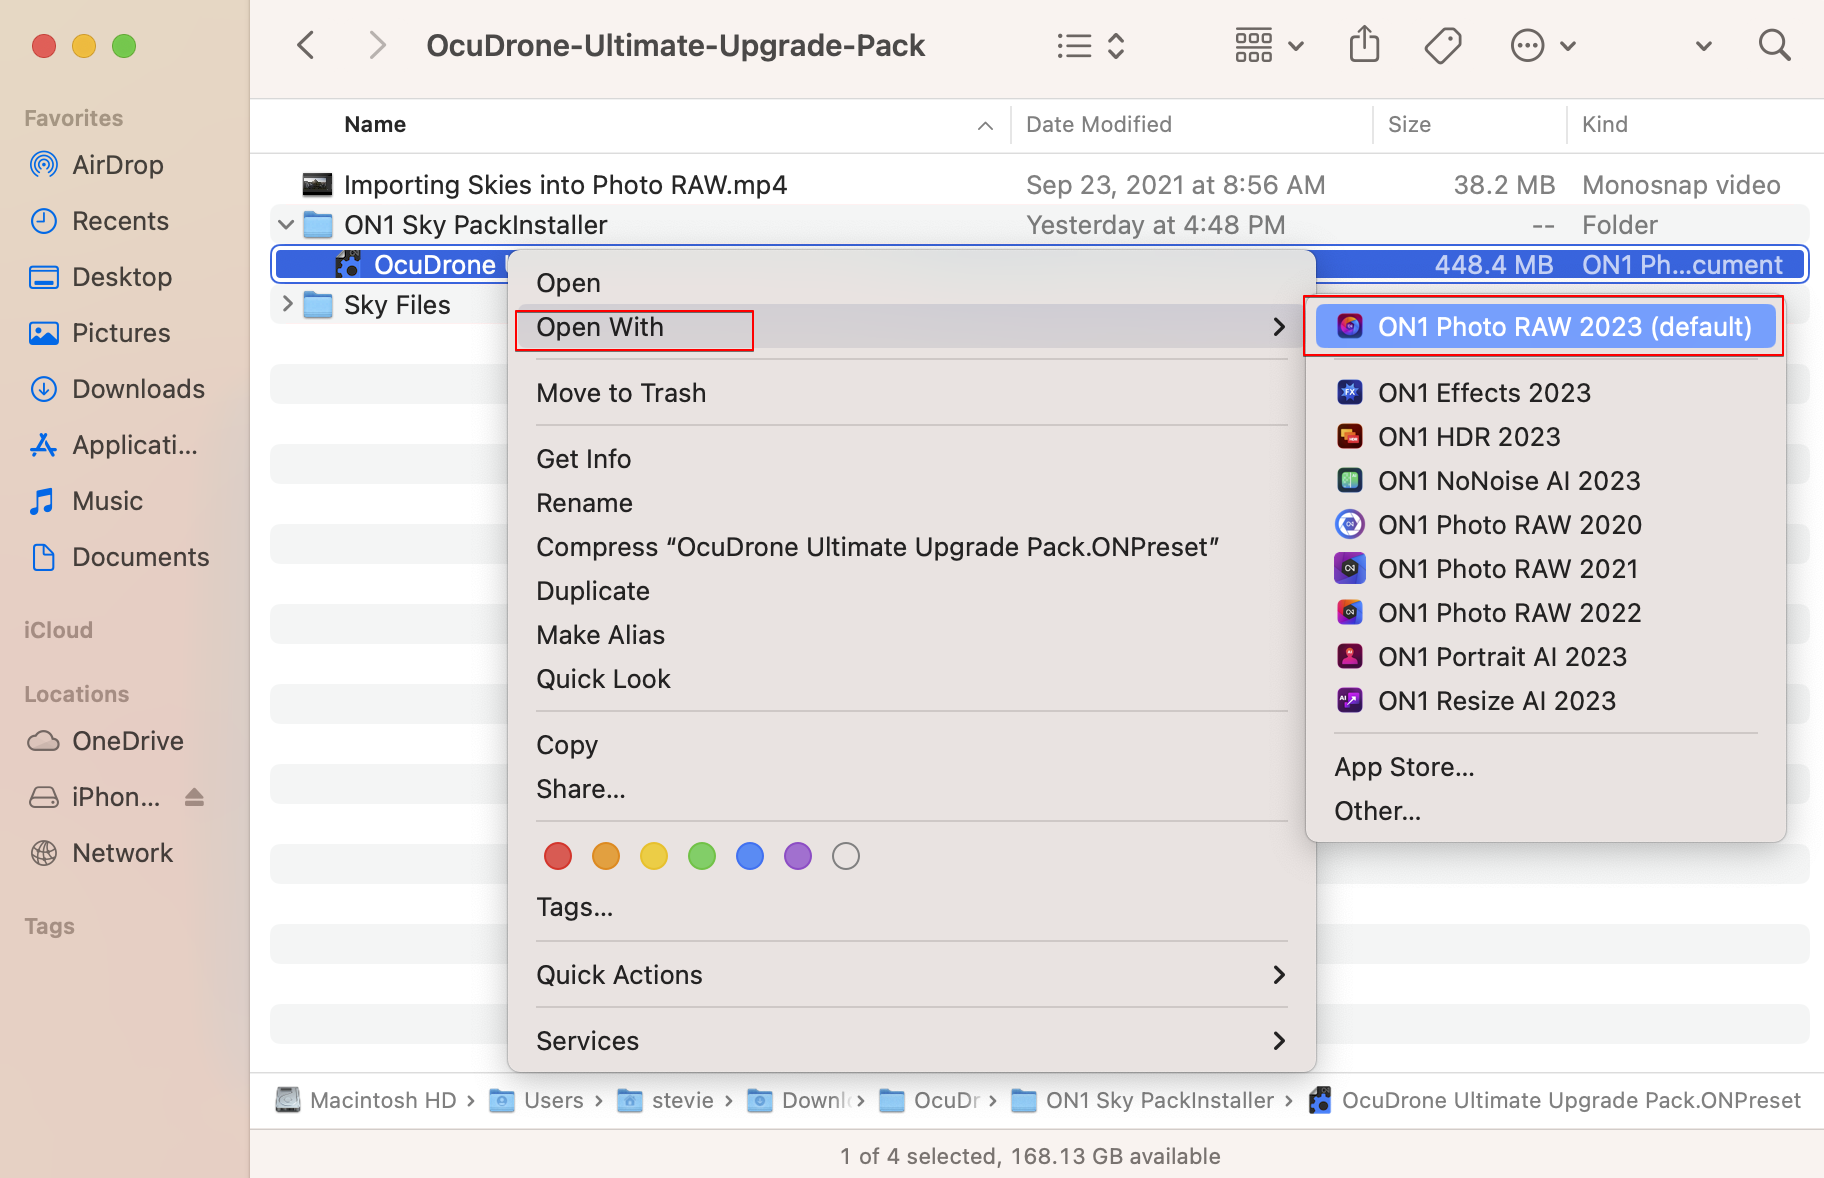Click the Share icon in the toolbar
This screenshot has width=1824, height=1178.
click(x=1364, y=46)
